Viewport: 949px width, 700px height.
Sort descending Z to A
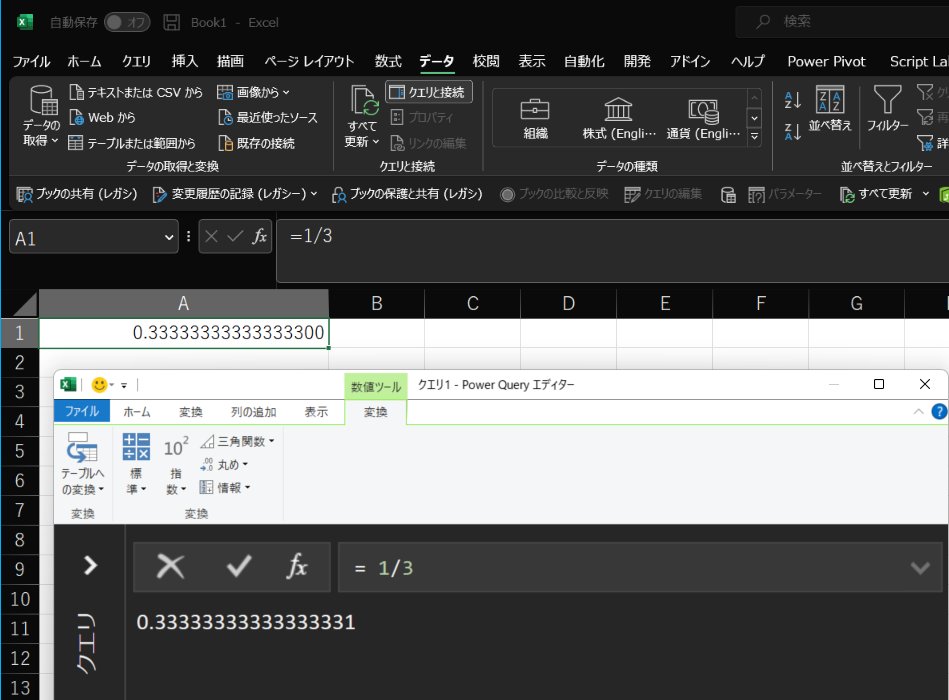click(x=792, y=131)
